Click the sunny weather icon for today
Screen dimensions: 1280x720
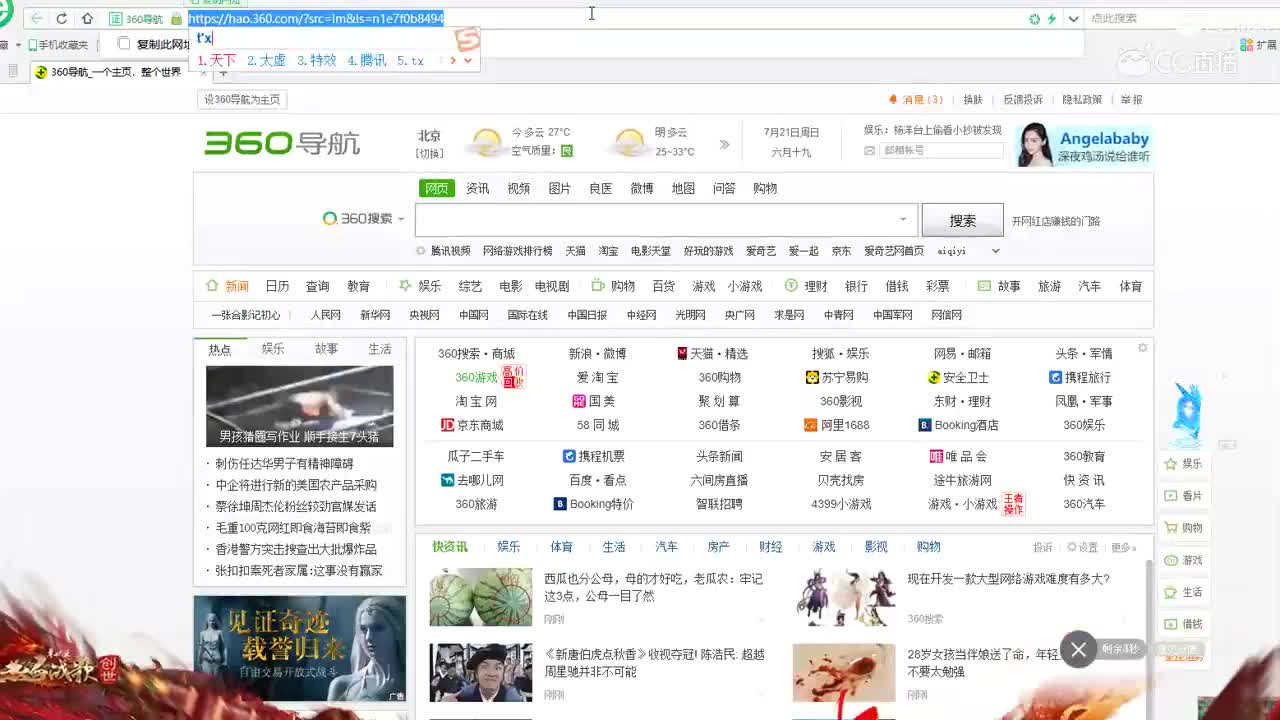(x=487, y=142)
